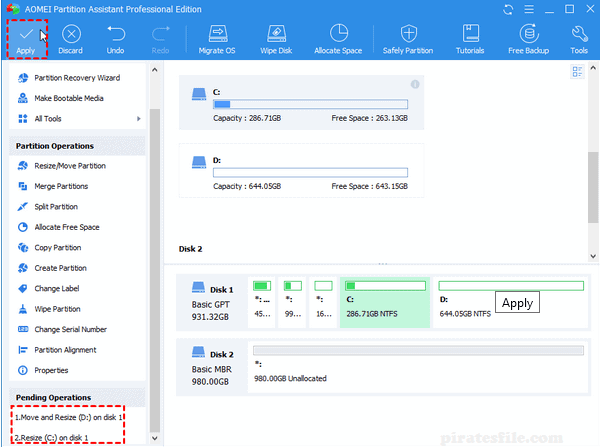Viewport: 600px width, 447px height.
Task: Undo the last operation
Action: pos(115,39)
